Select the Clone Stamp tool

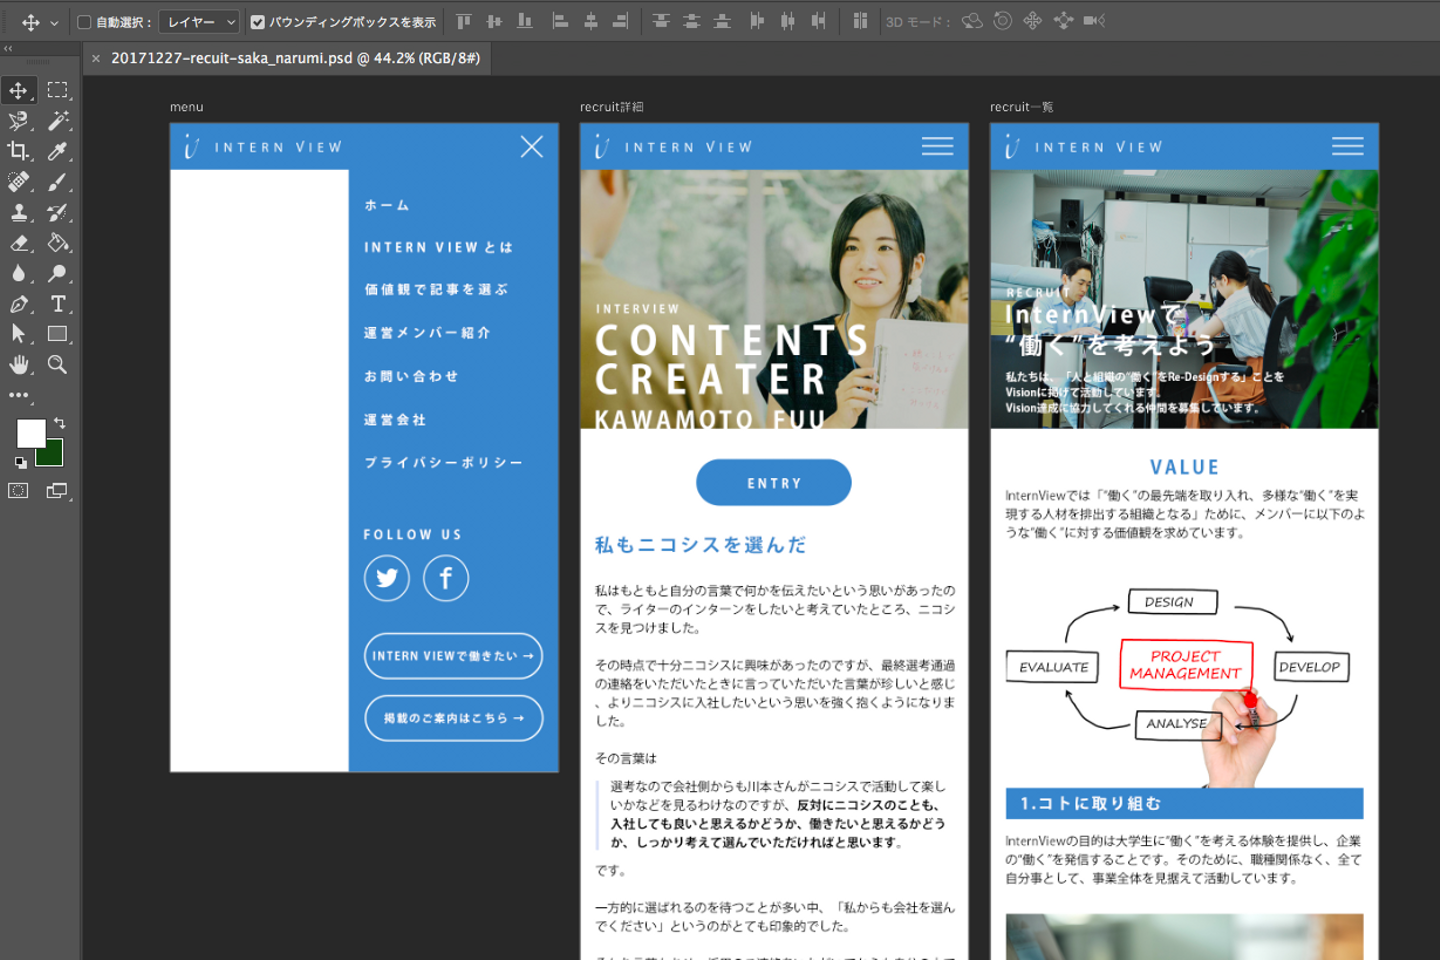pyautogui.click(x=18, y=212)
